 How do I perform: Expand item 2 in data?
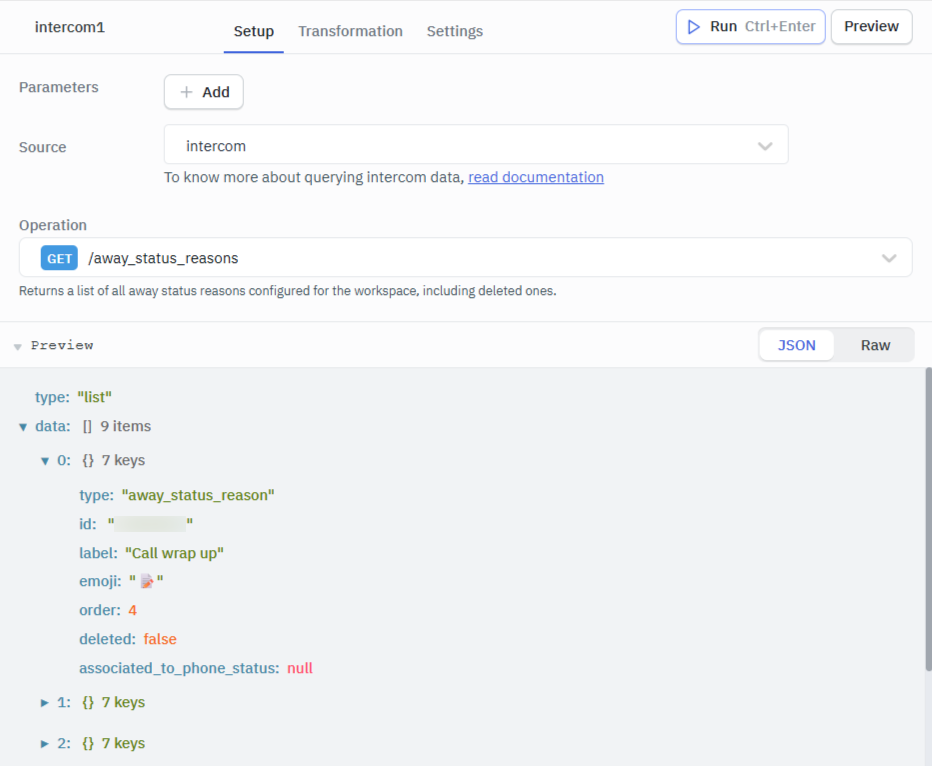point(45,743)
